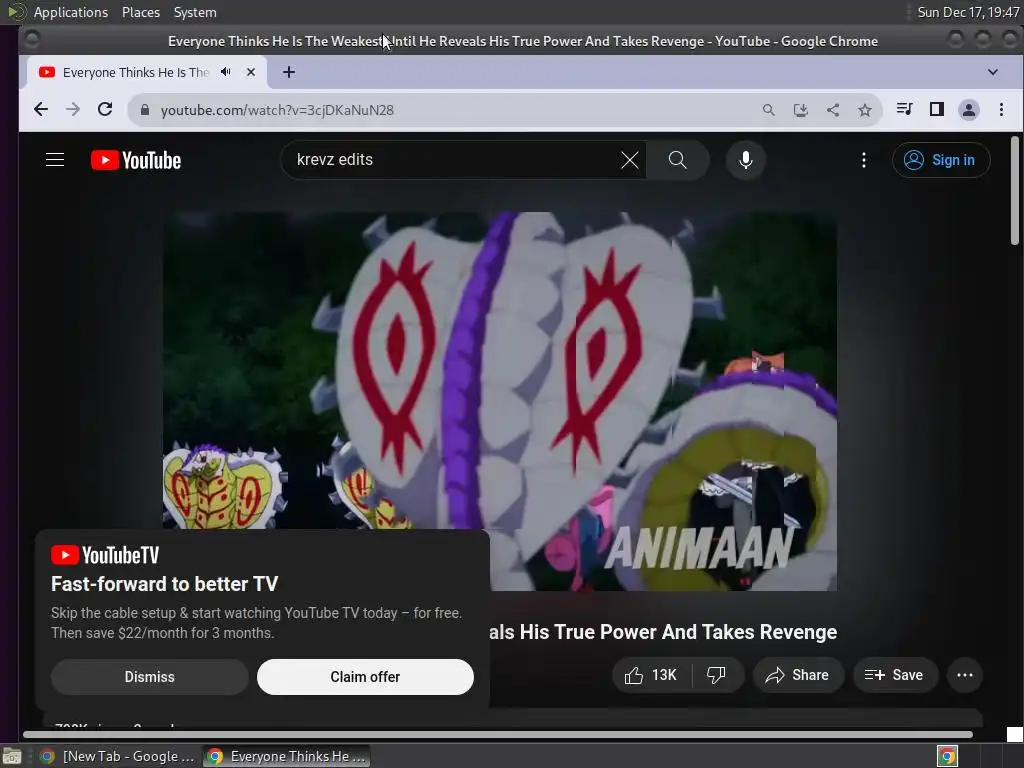The width and height of the screenshot is (1024, 768).
Task: Open the System menu
Action: (x=195, y=12)
